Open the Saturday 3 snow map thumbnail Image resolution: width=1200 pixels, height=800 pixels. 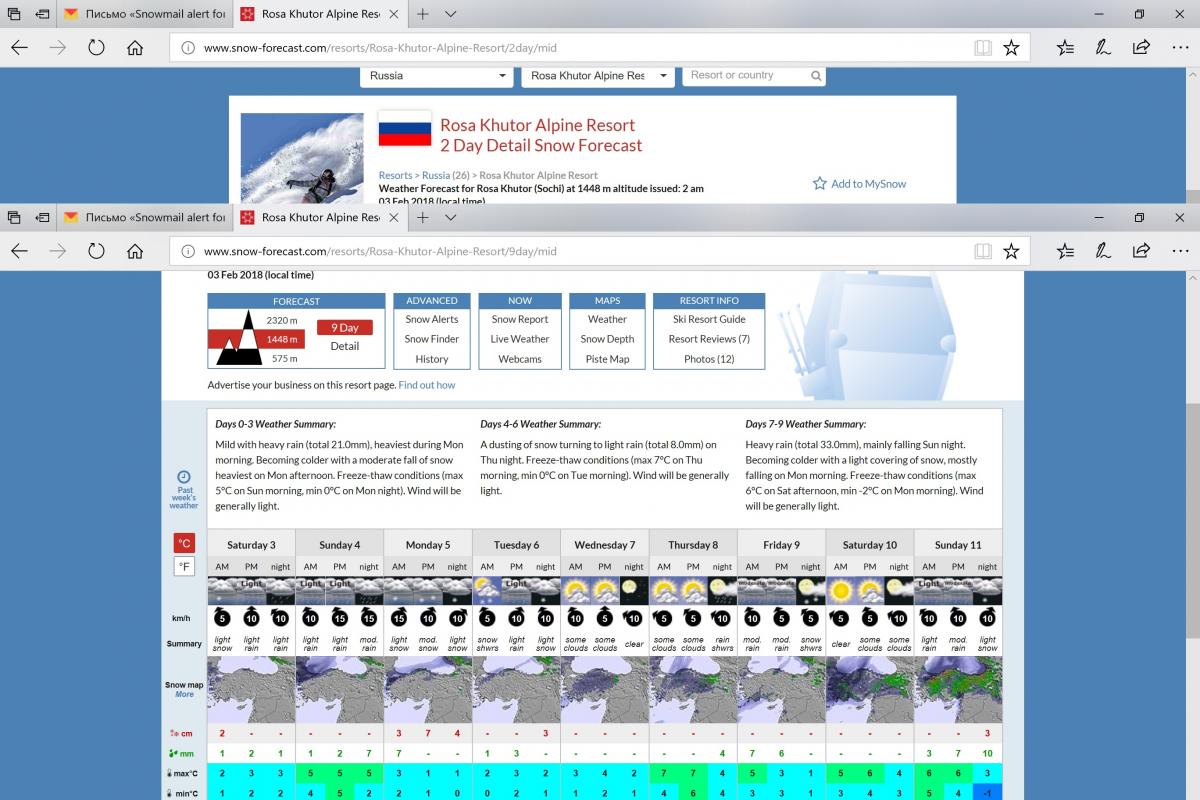pyautogui.click(x=251, y=689)
